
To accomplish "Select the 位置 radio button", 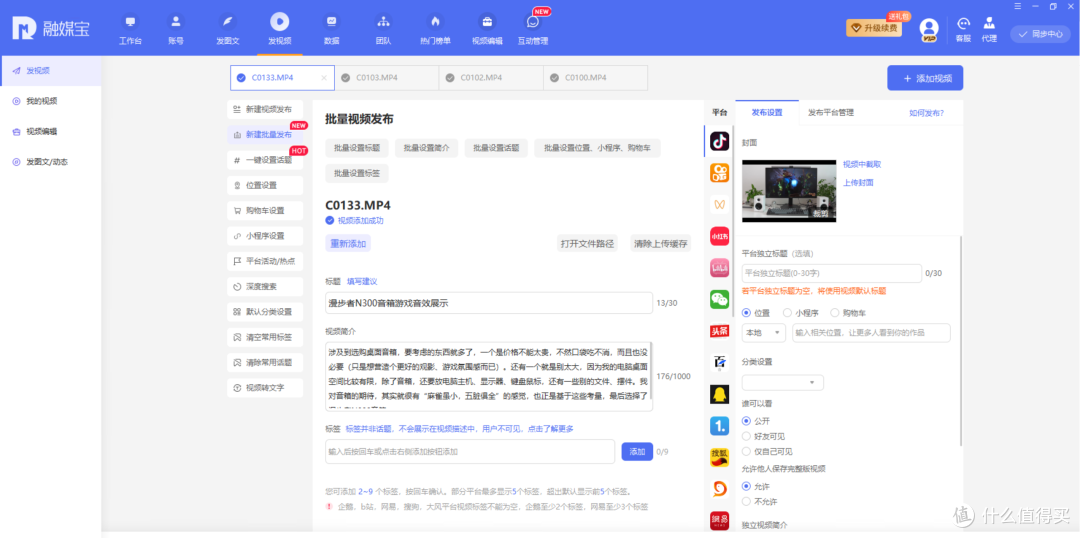I will point(746,313).
